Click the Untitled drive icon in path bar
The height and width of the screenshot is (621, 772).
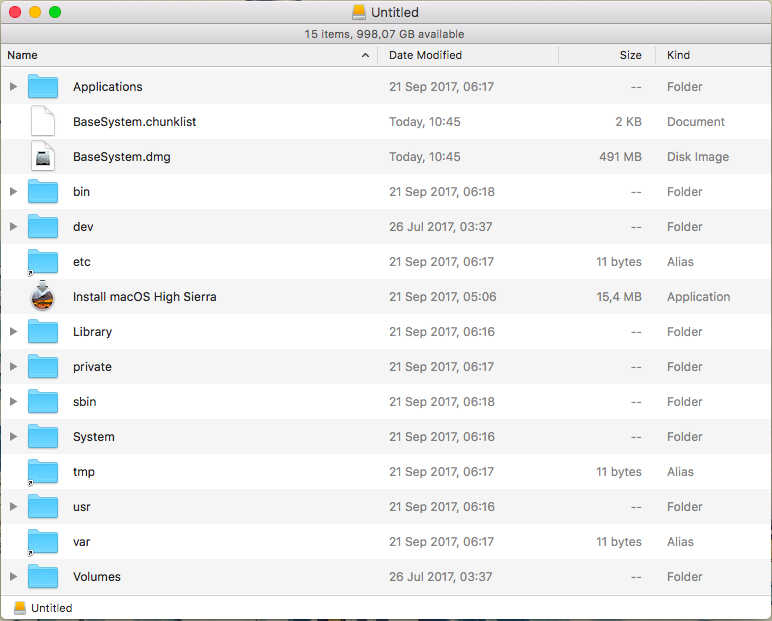[x=20, y=608]
